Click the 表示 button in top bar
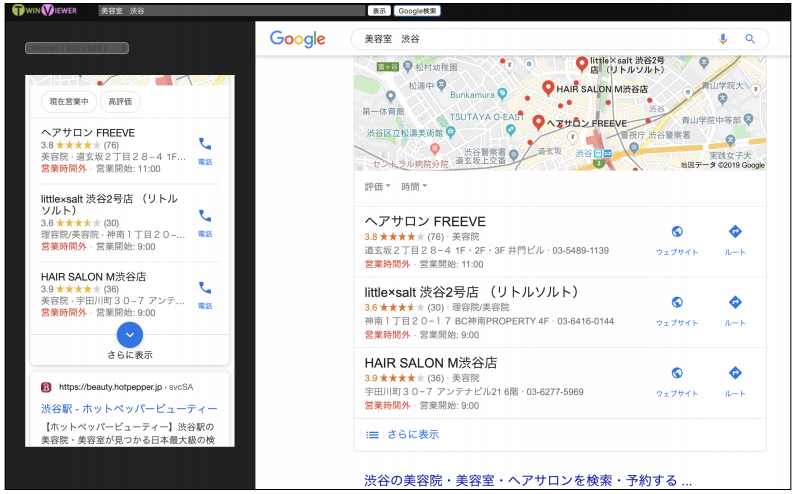 click(379, 11)
